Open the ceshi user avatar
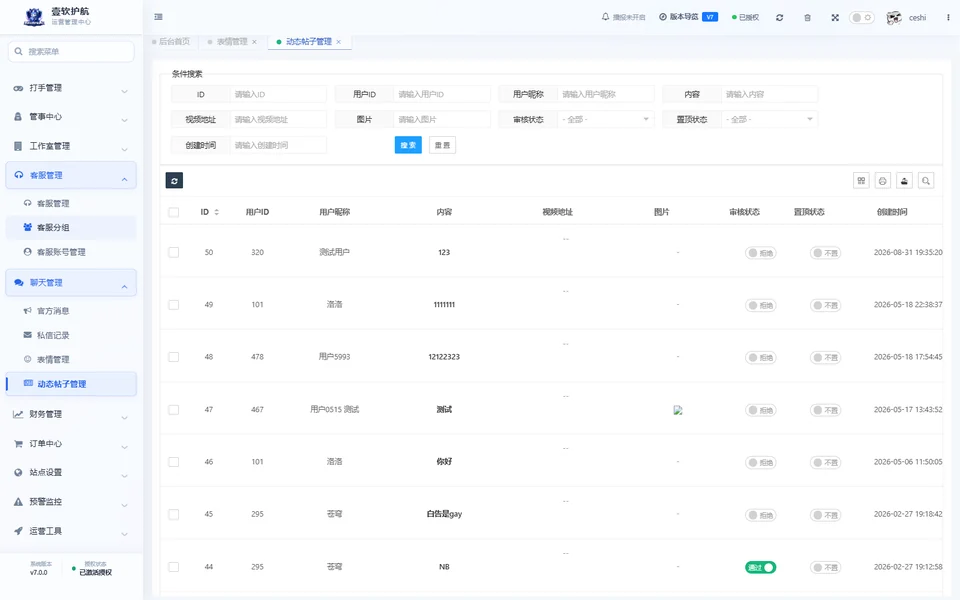 coord(894,18)
